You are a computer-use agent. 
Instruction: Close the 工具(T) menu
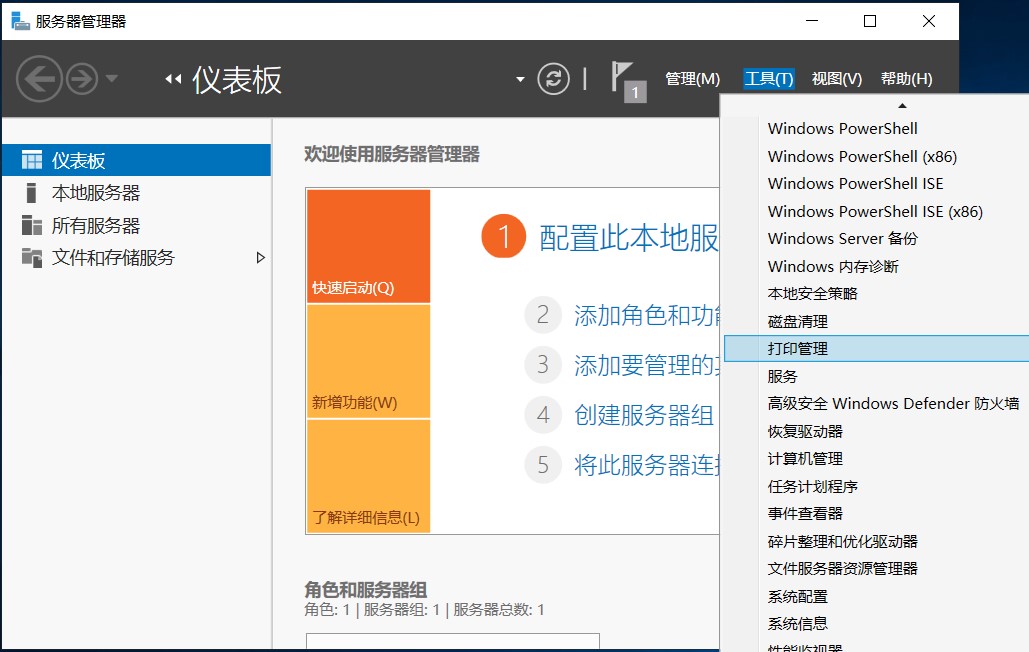768,79
